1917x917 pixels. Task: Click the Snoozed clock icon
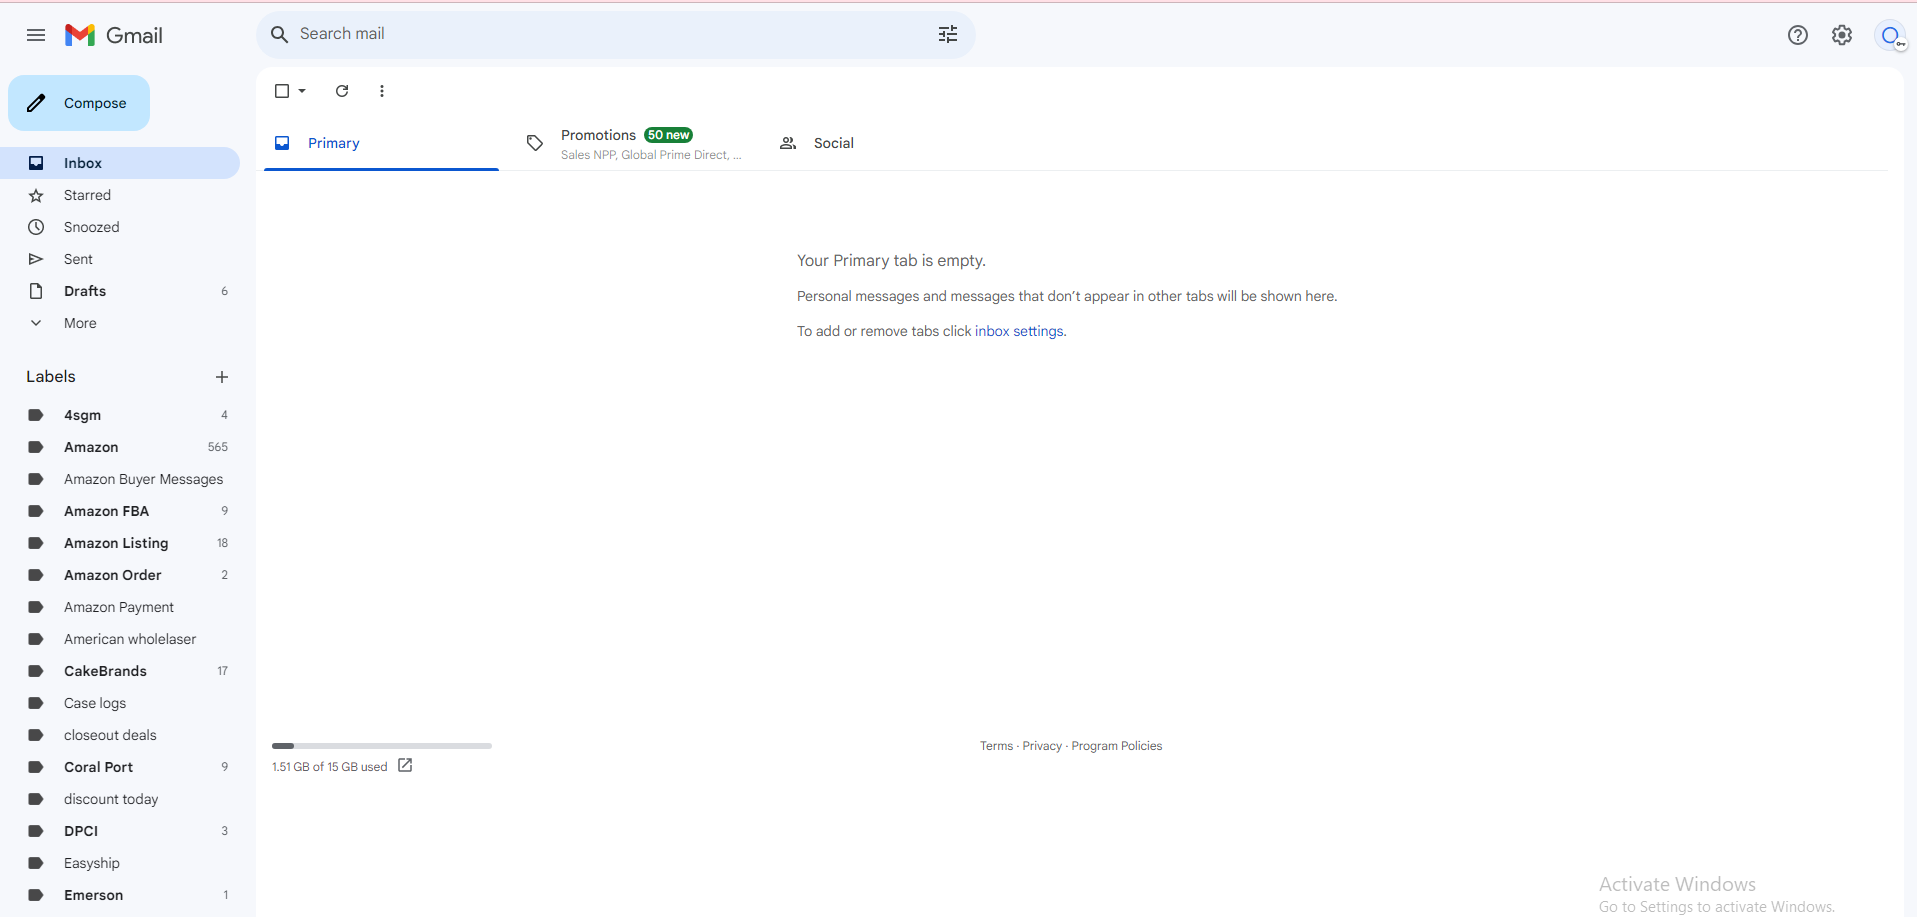click(36, 227)
